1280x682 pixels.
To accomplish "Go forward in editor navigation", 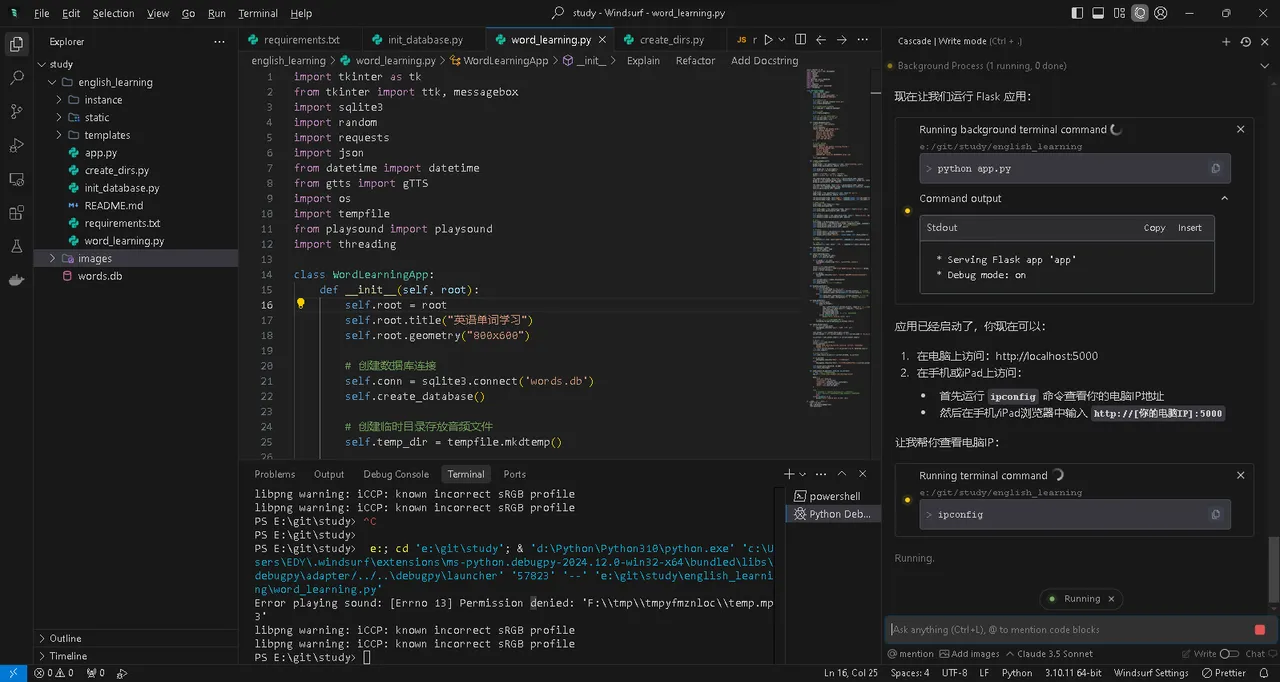I will (842, 40).
